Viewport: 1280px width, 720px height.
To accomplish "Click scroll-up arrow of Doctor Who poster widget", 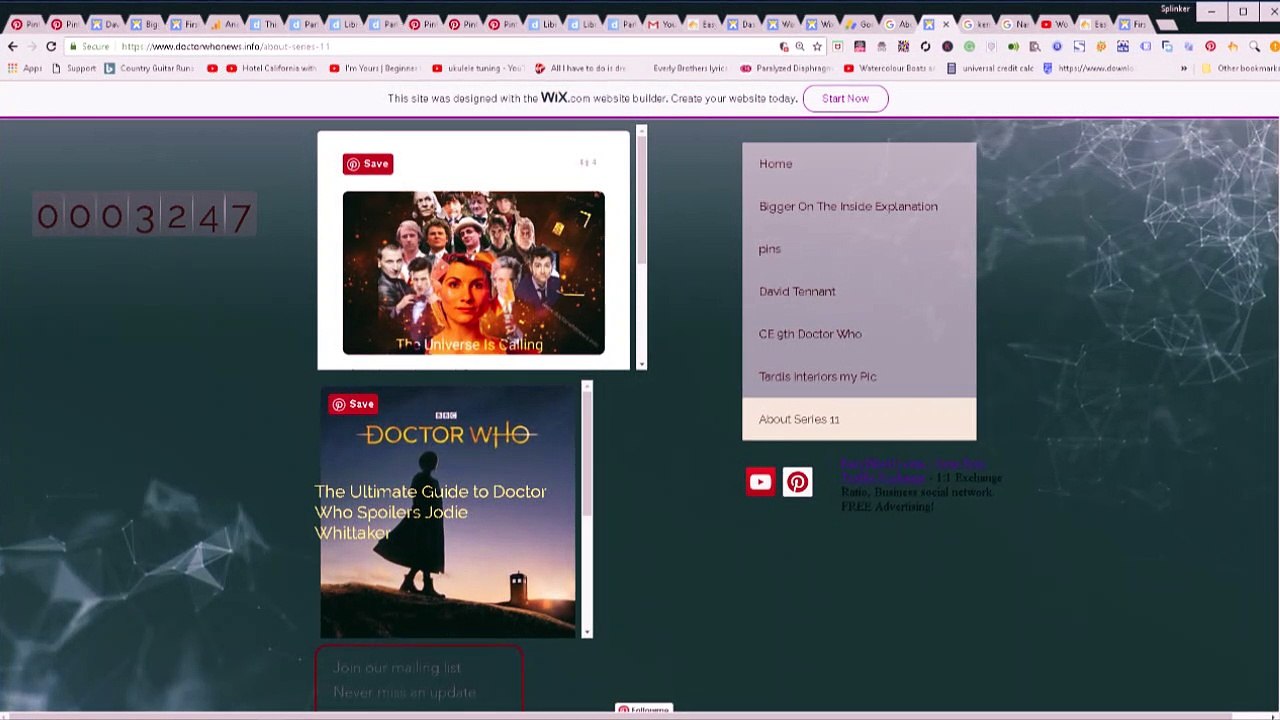I will 587,386.
